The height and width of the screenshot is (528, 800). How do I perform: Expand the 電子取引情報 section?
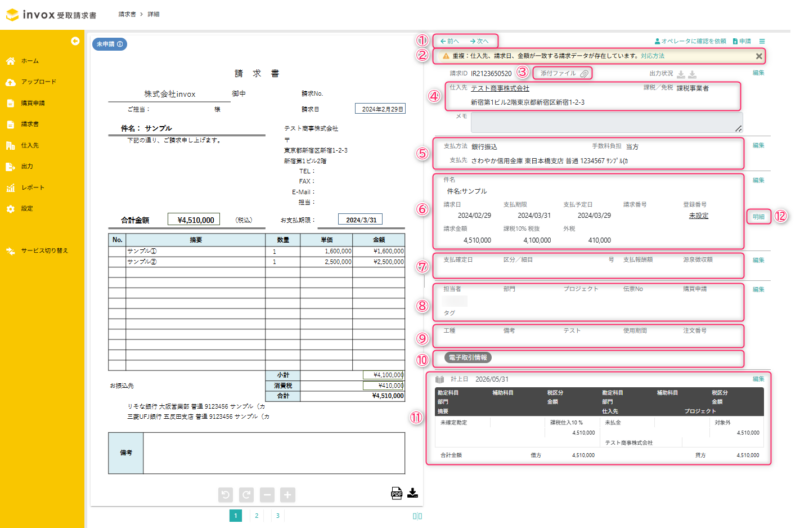(467, 358)
